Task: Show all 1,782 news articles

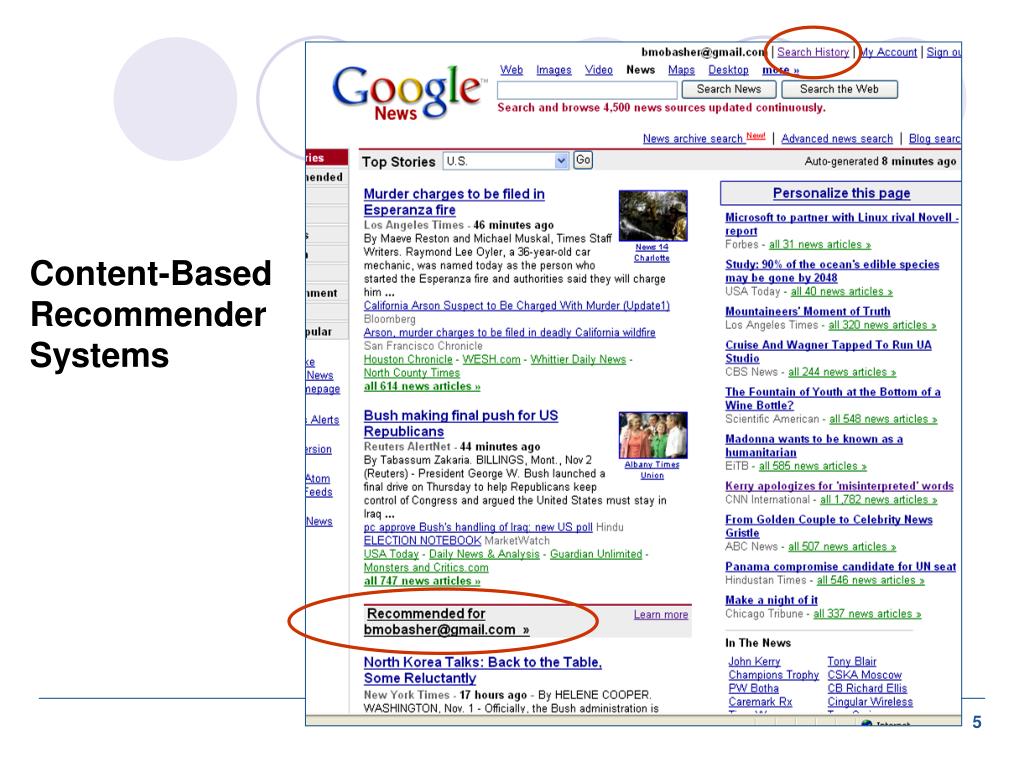Action: tap(878, 500)
